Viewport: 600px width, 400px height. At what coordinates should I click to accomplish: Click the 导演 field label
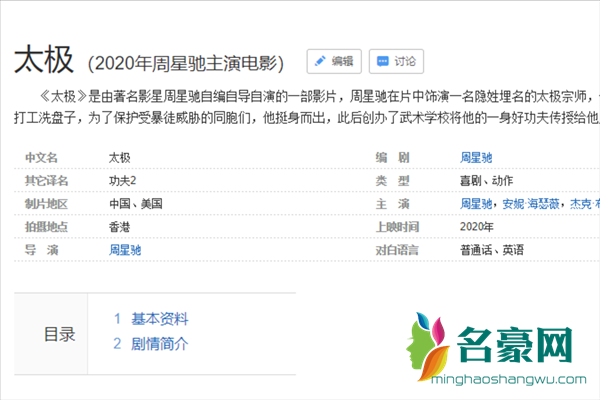click(x=41, y=250)
